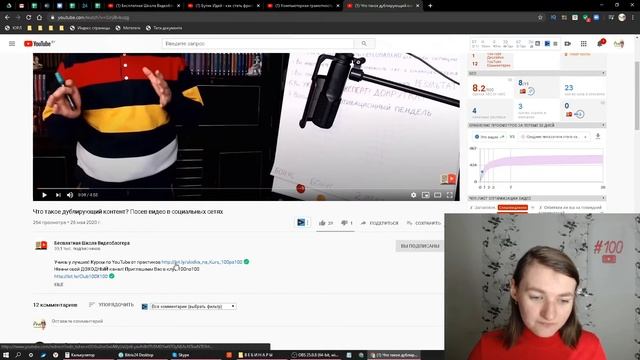
Task: Share the video via ПОДЕЛИТЬСЯ
Action: 379,223
